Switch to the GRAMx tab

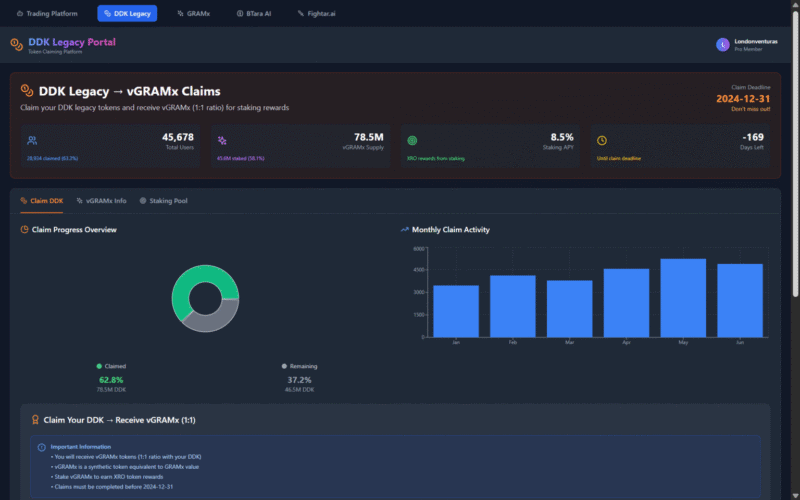pos(192,14)
